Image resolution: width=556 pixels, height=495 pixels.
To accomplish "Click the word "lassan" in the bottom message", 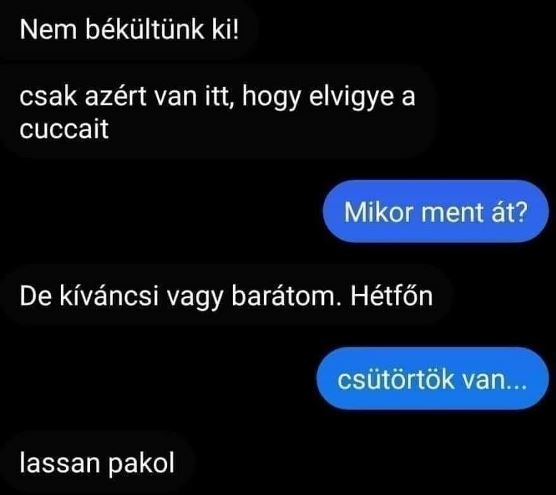I will pyautogui.click(x=60, y=463).
